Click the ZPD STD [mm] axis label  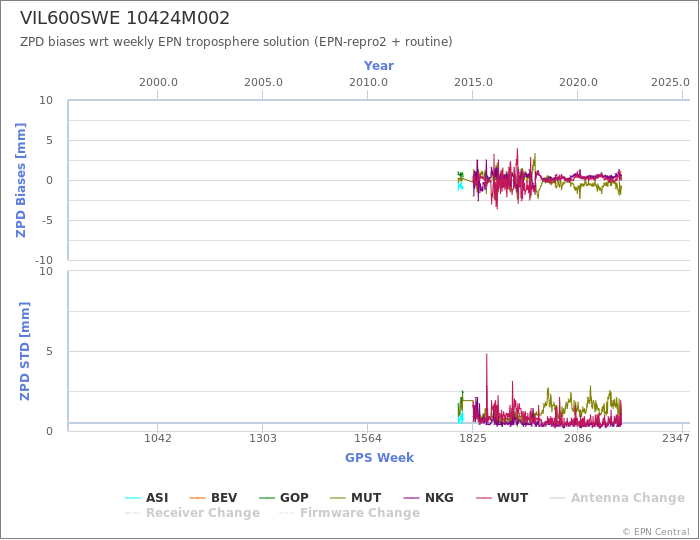[x=25, y=351]
